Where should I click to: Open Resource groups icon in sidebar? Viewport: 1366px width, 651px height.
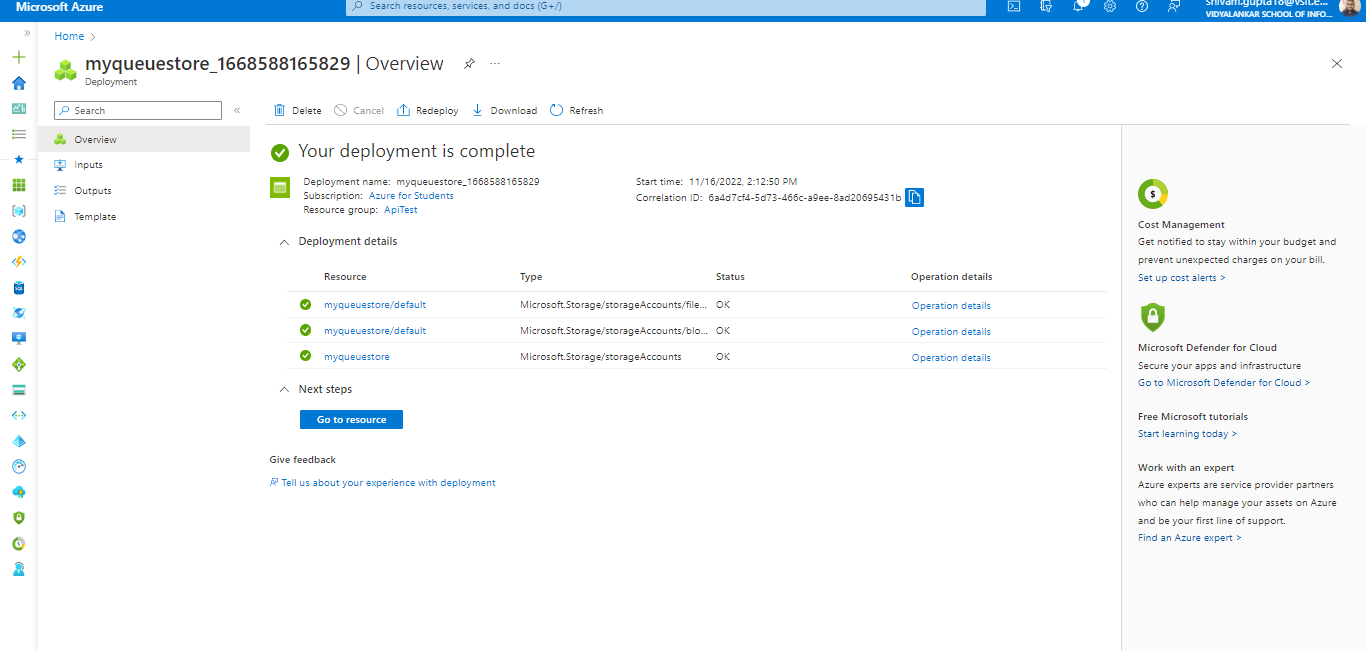(x=18, y=211)
